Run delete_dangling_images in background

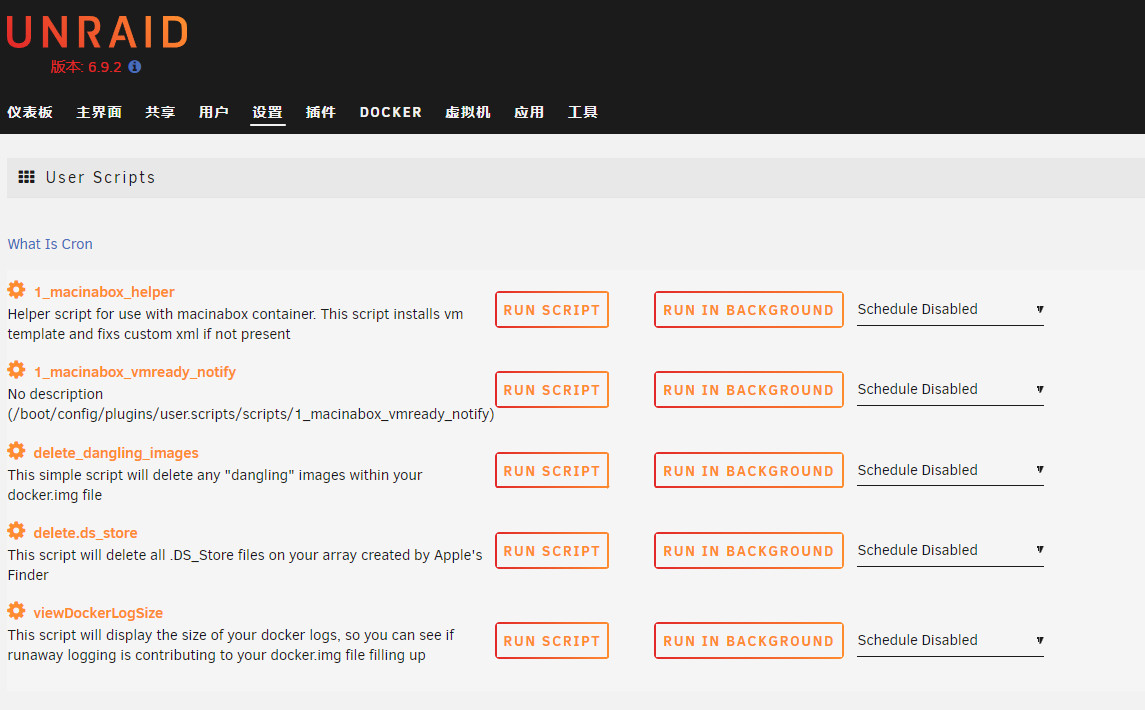(749, 471)
